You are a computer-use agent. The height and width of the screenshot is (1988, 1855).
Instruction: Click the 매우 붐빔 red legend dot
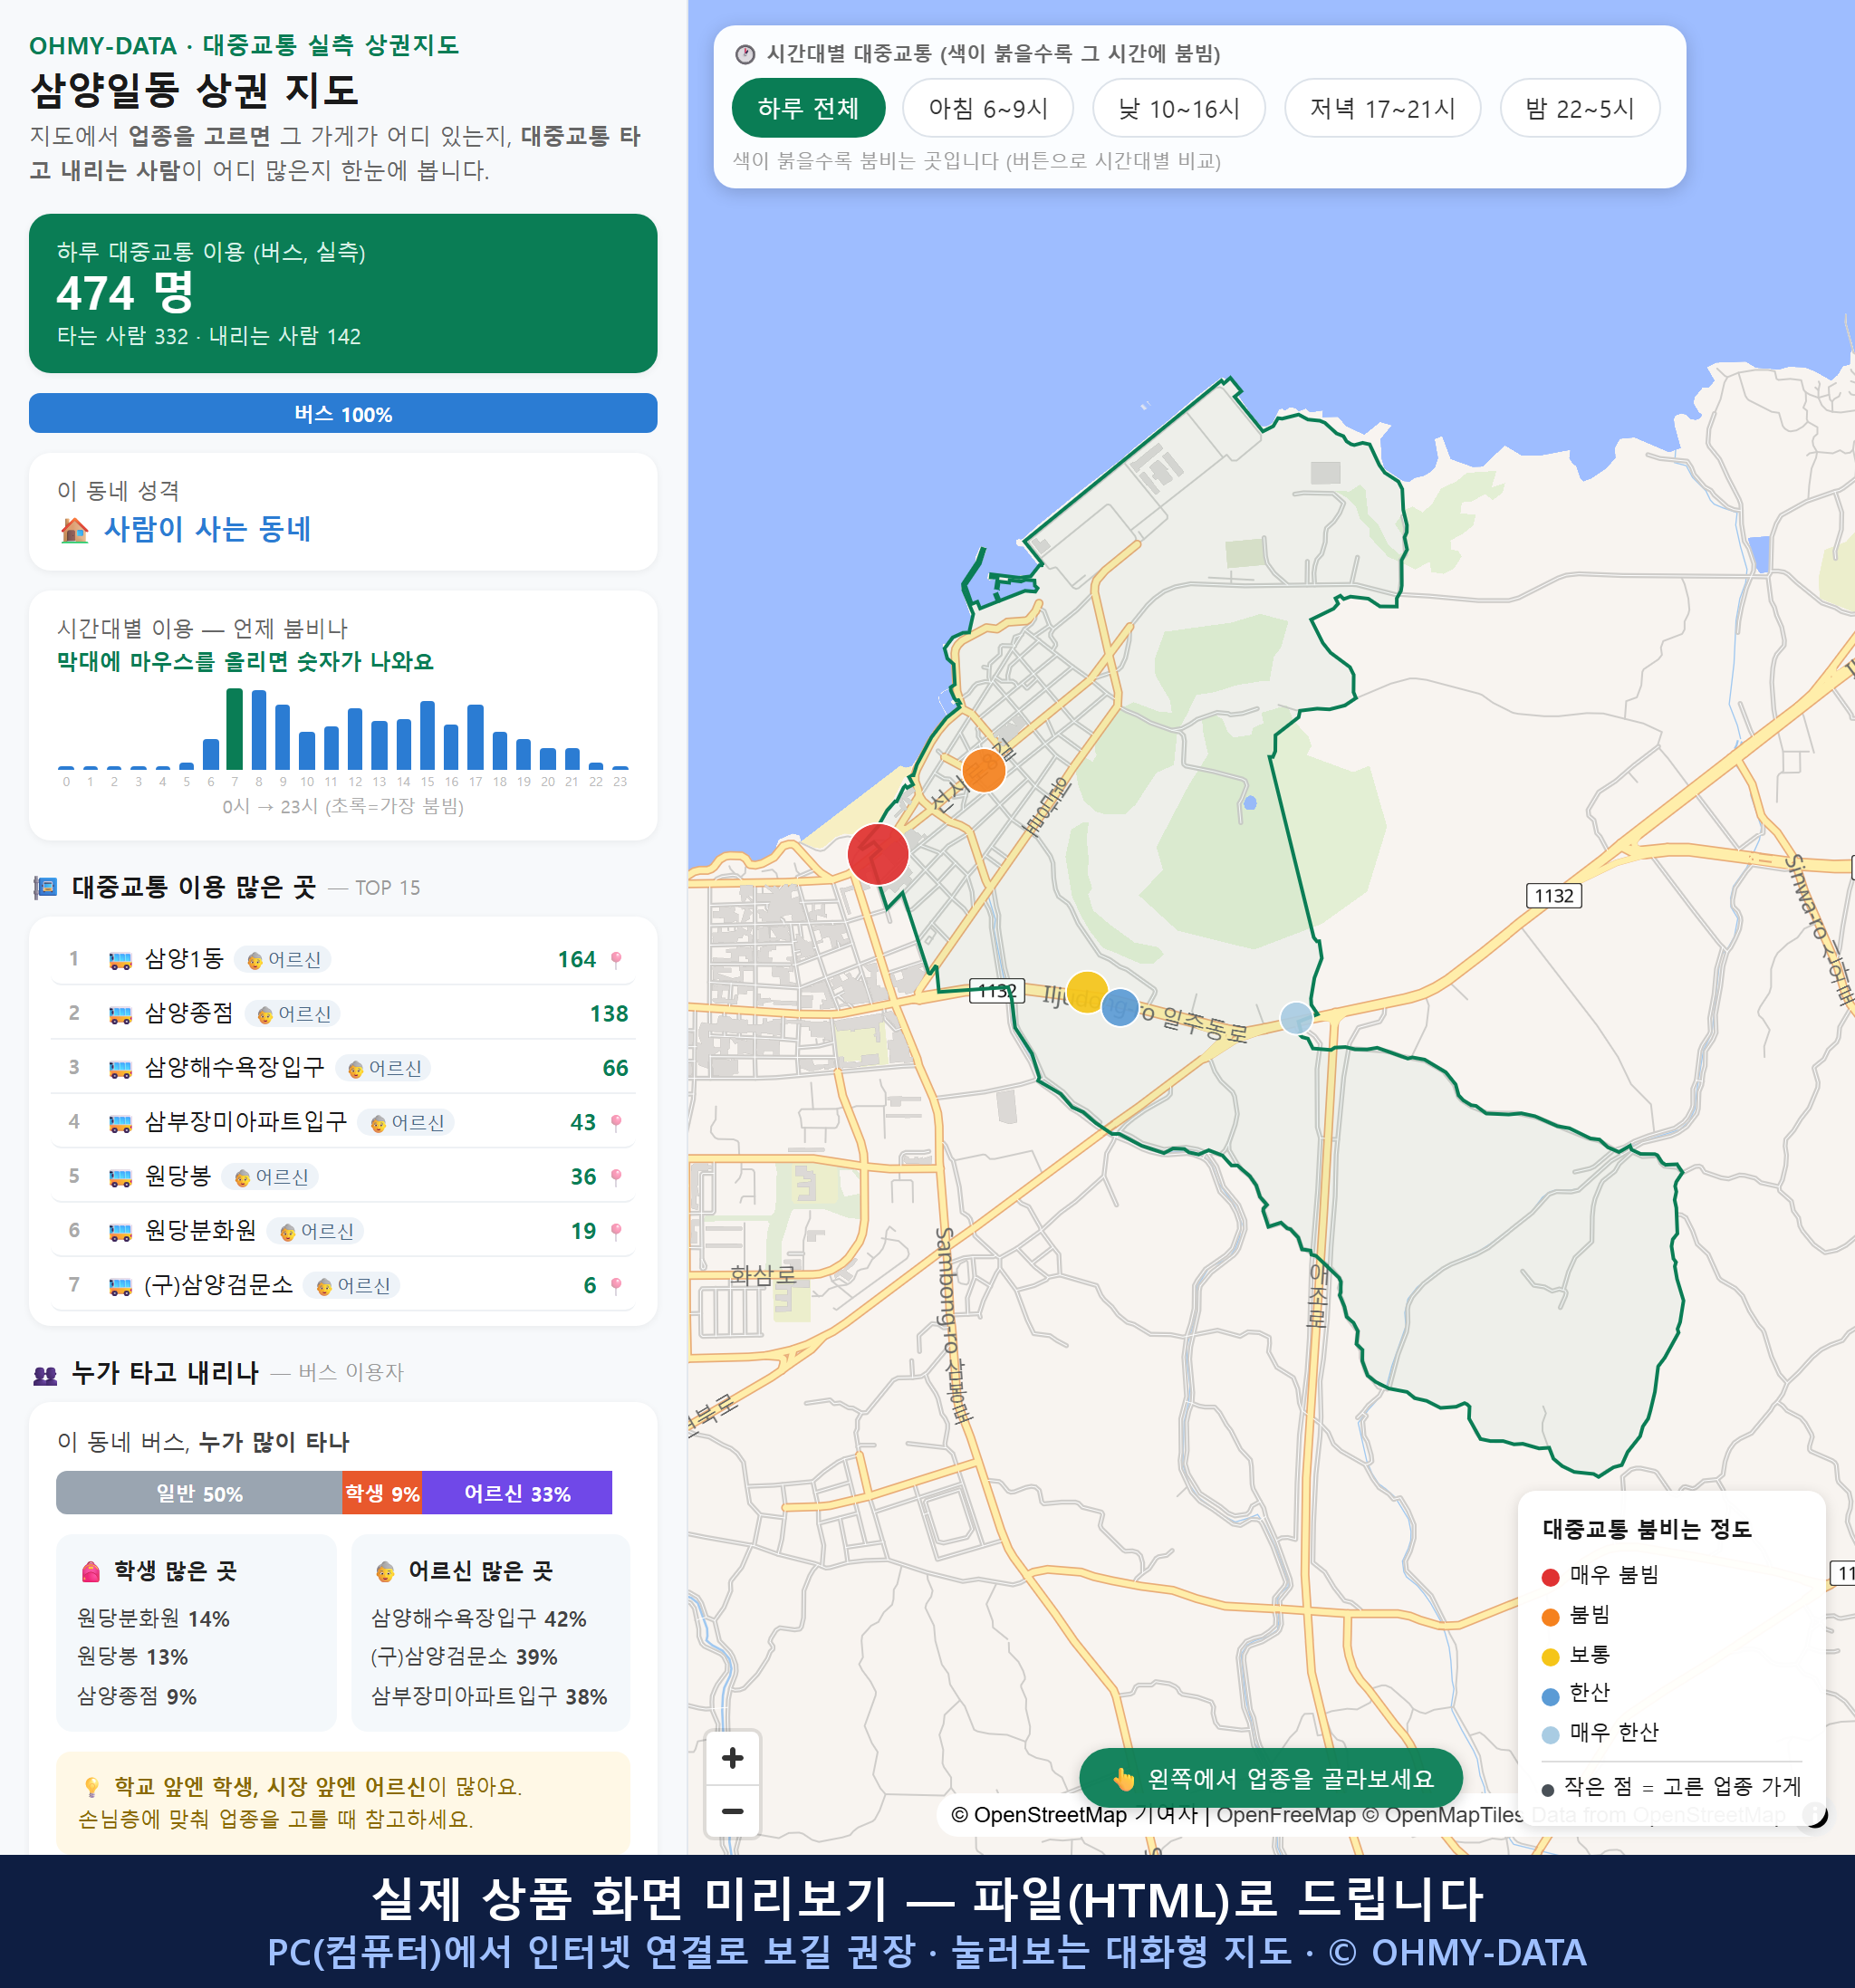(x=1550, y=1577)
